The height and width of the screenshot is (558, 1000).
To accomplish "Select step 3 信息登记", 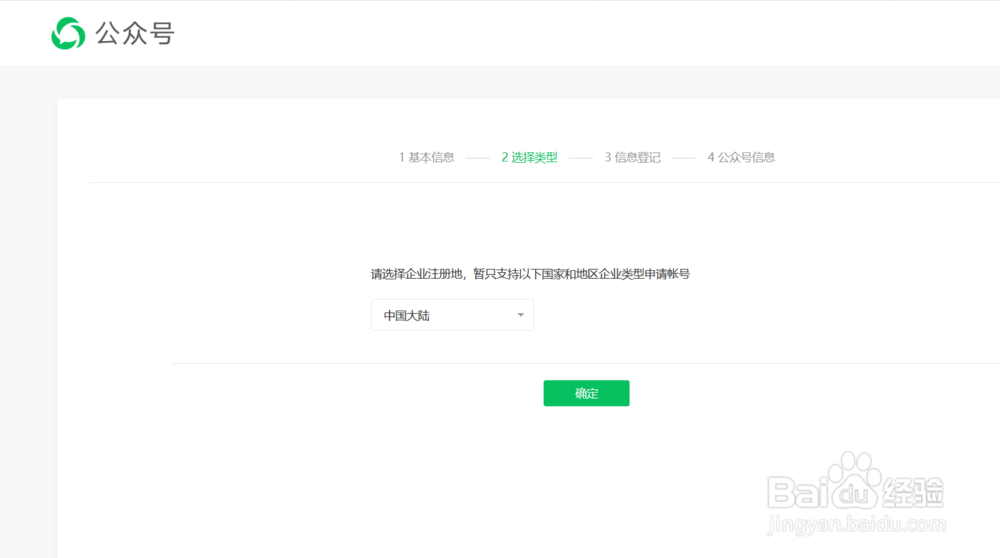I will pyautogui.click(x=633, y=157).
